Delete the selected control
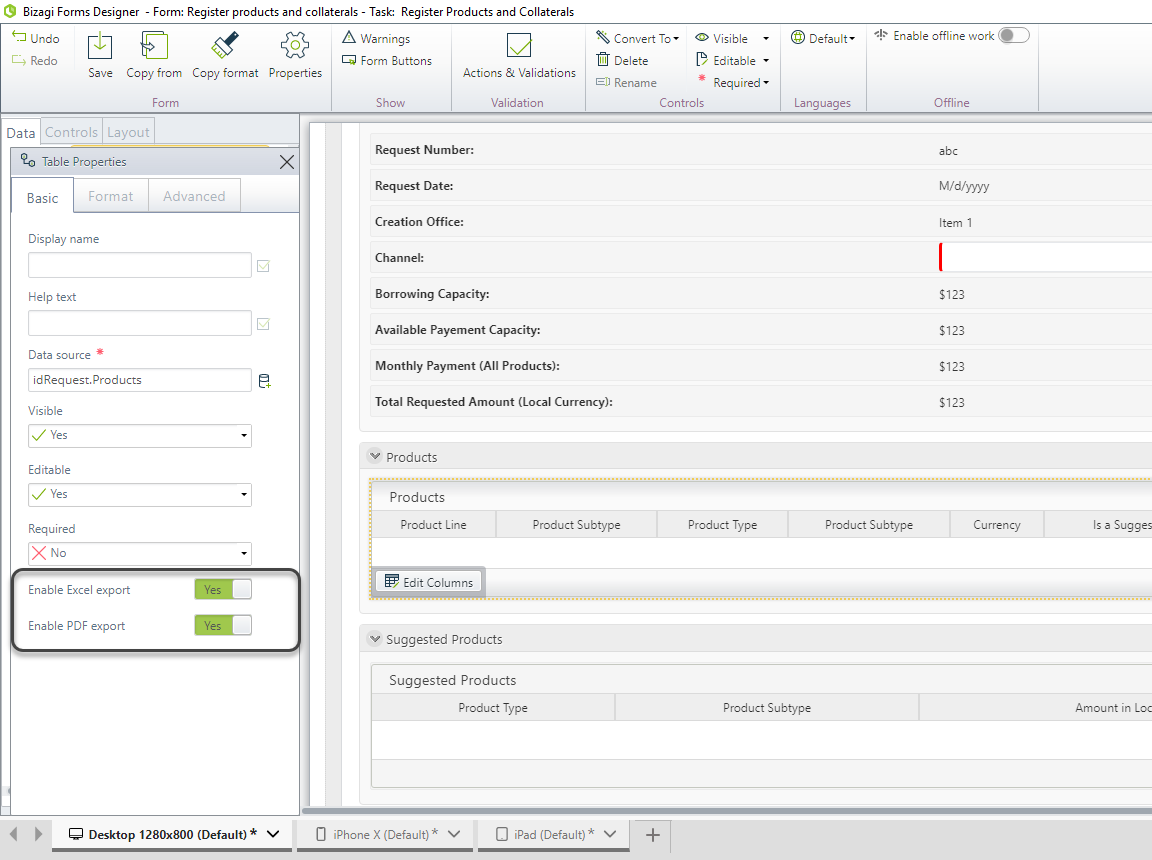Screen dimensions: 1152x860 click(x=622, y=60)
